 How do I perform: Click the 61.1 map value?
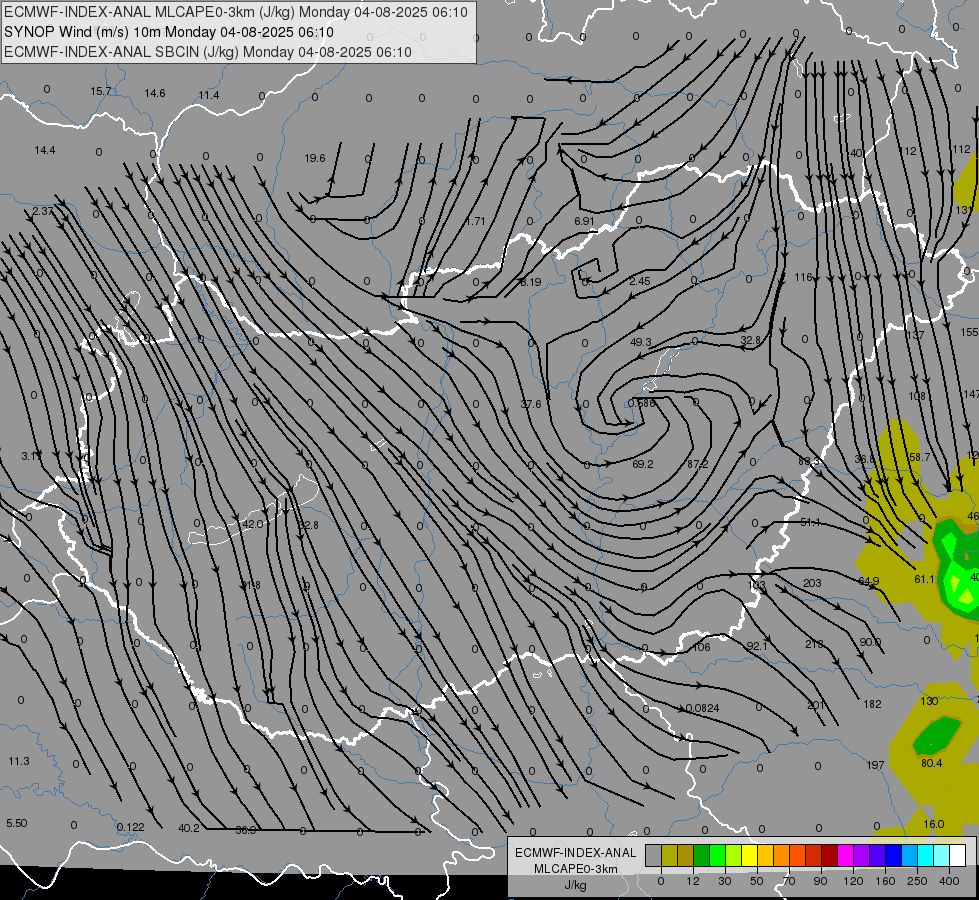click(x=924, y=579)
